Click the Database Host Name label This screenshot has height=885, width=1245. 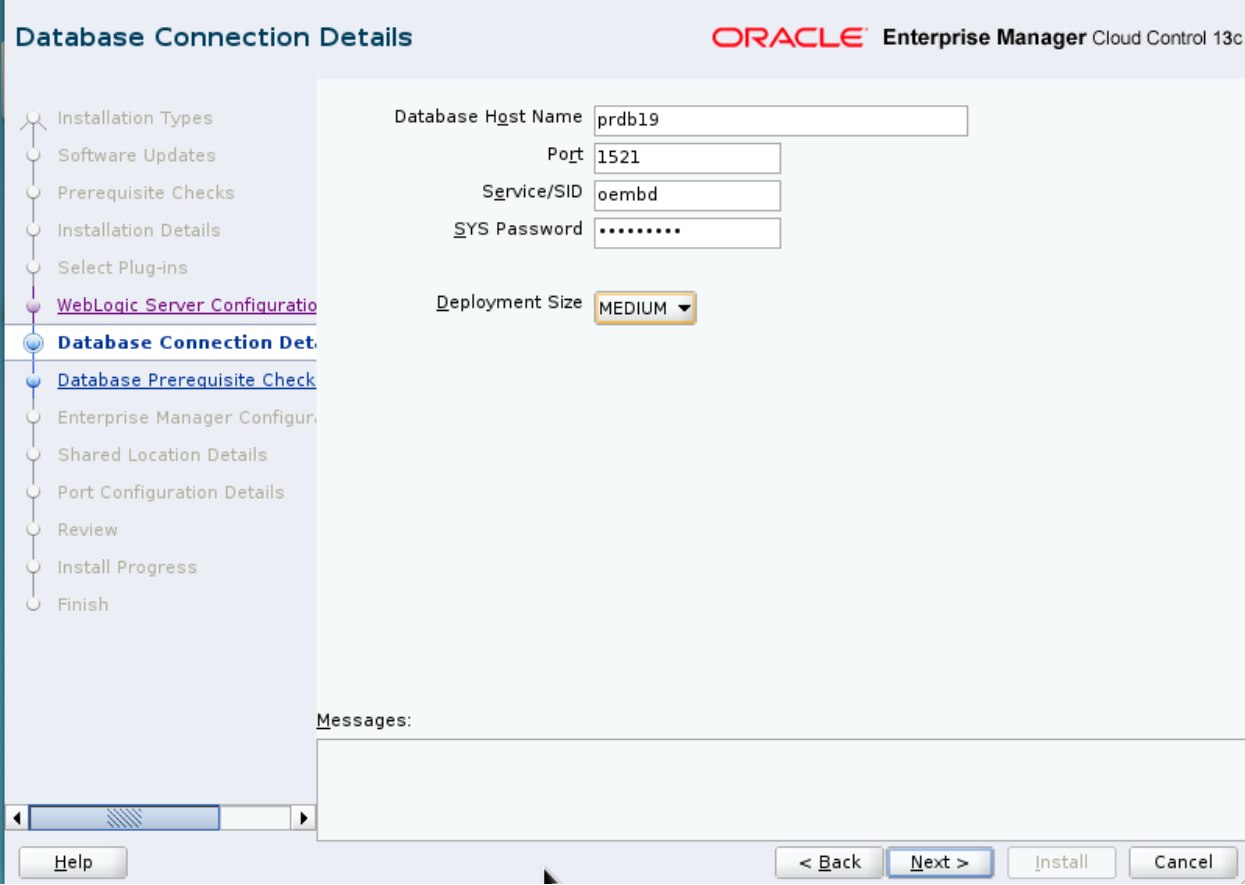click(488, 117)
